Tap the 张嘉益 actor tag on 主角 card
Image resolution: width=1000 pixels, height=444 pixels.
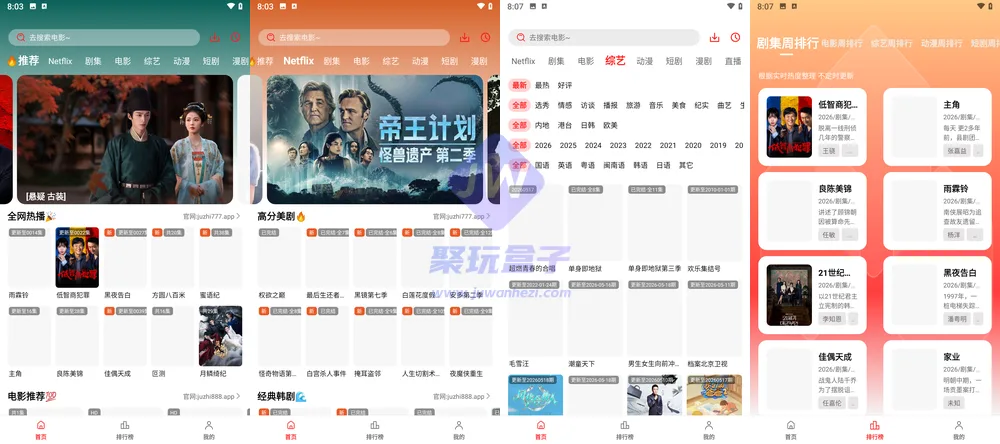click(957, 151)
